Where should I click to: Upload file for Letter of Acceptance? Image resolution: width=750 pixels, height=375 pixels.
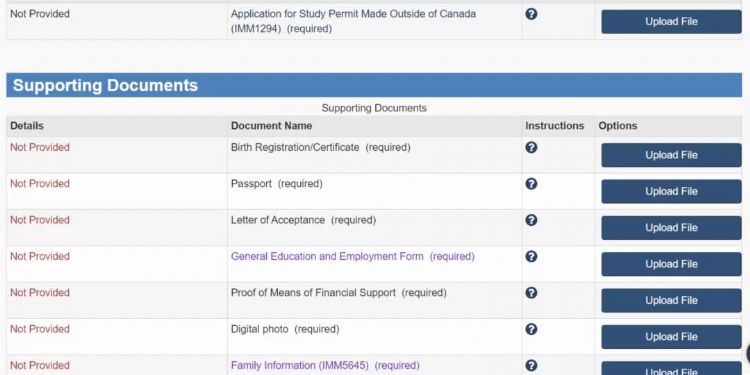point(671,228)
